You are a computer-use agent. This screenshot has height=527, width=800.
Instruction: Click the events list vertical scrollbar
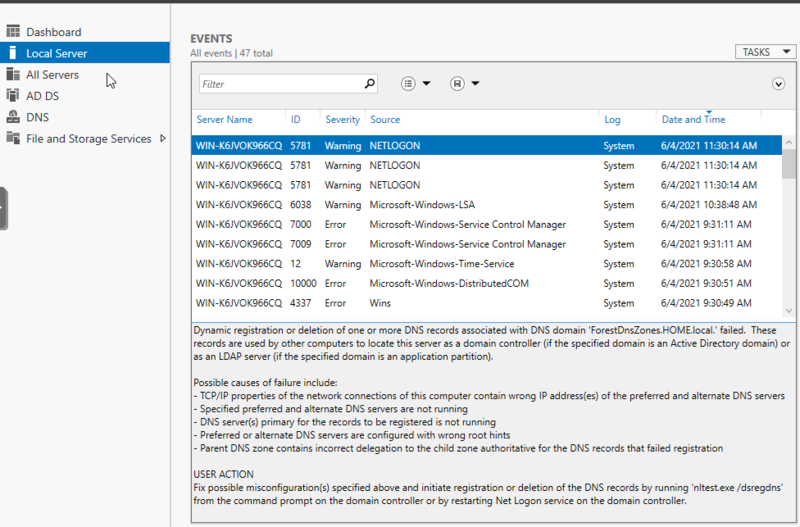pyautogui.click(x=789, y=230)
